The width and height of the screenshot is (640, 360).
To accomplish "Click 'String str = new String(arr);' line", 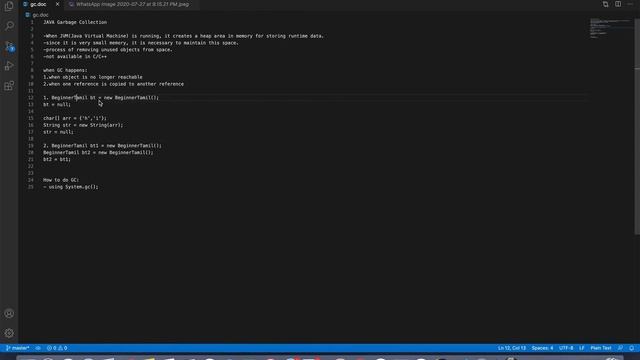I will coord(83,125).
